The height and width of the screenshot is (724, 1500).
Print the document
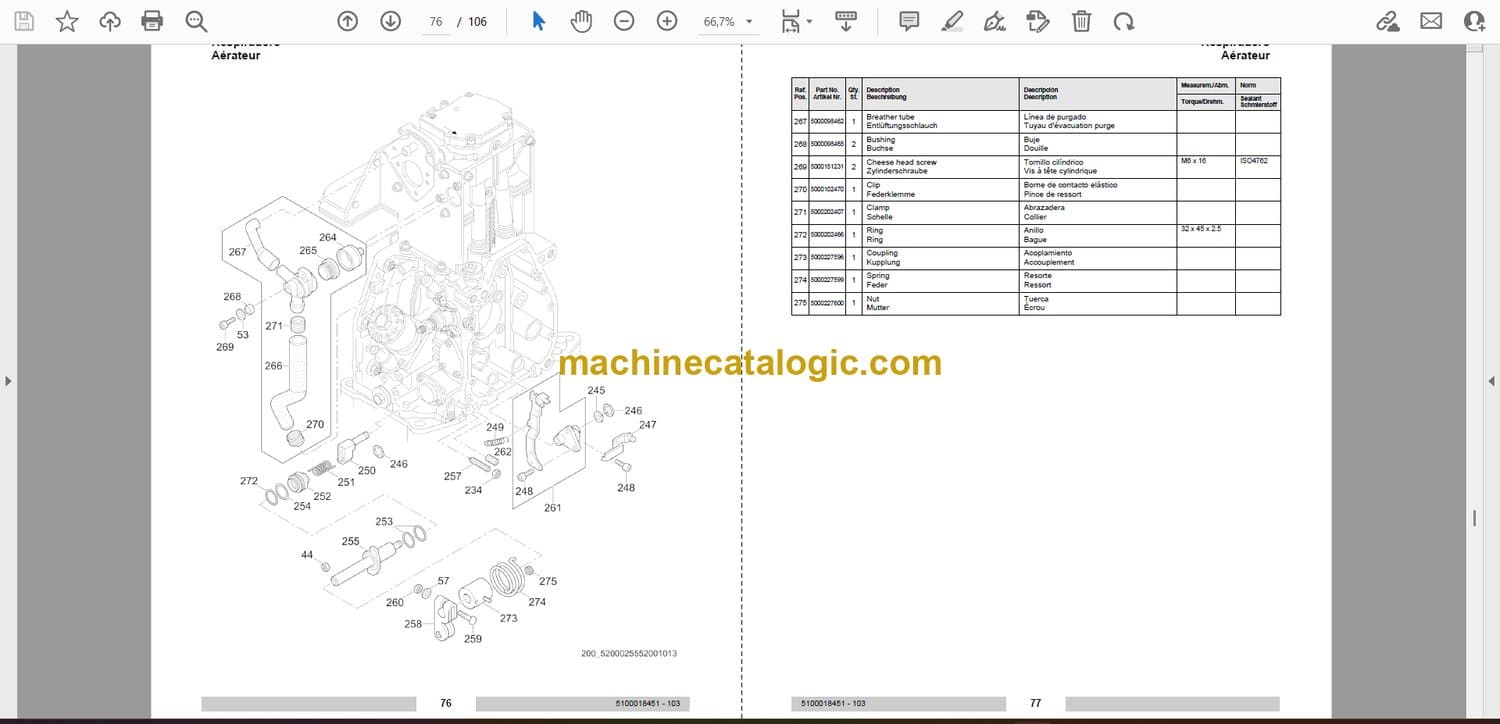coord(152,21)
